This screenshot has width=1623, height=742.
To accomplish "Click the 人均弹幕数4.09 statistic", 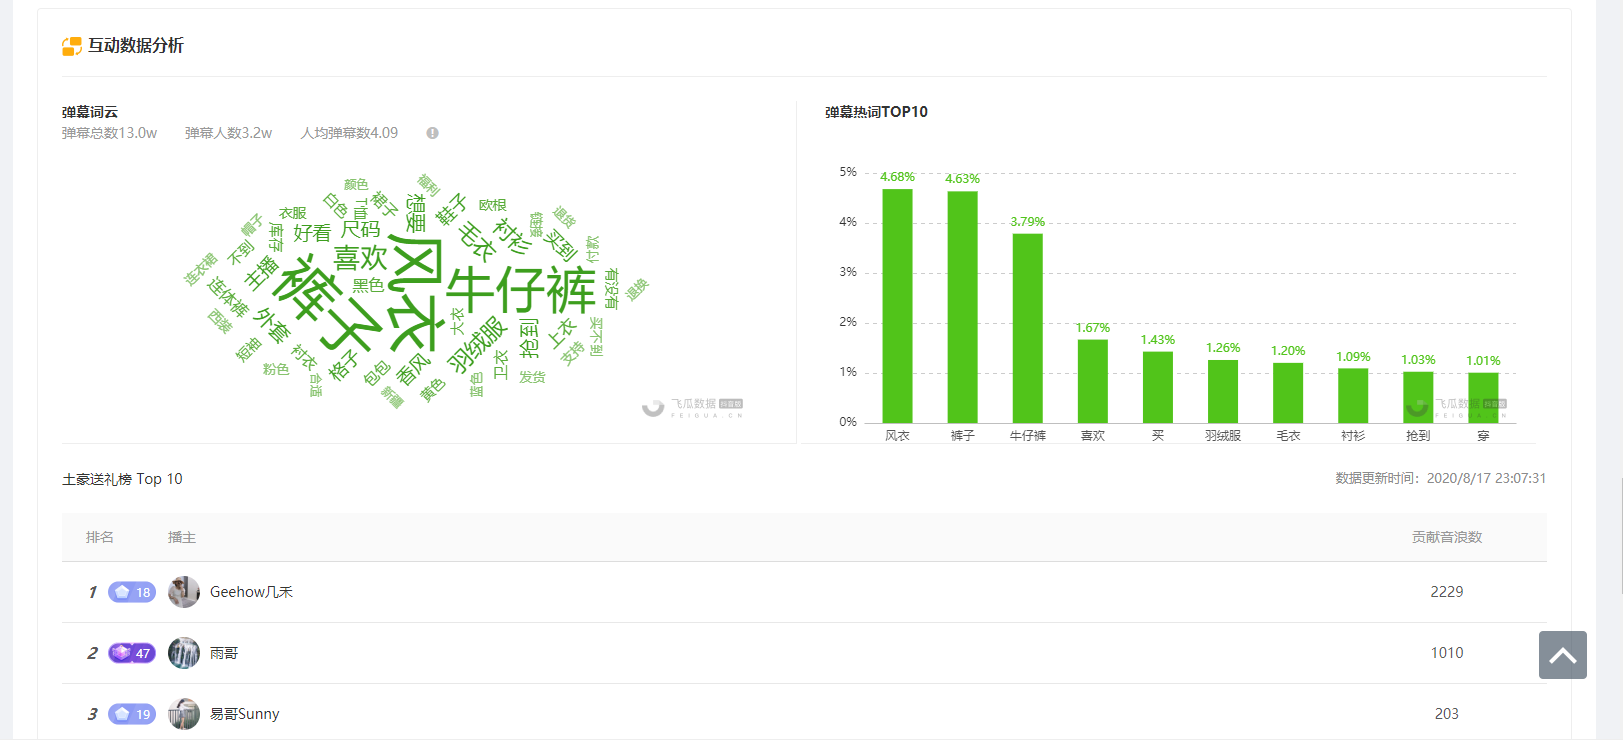I will (x=349, y=133).
